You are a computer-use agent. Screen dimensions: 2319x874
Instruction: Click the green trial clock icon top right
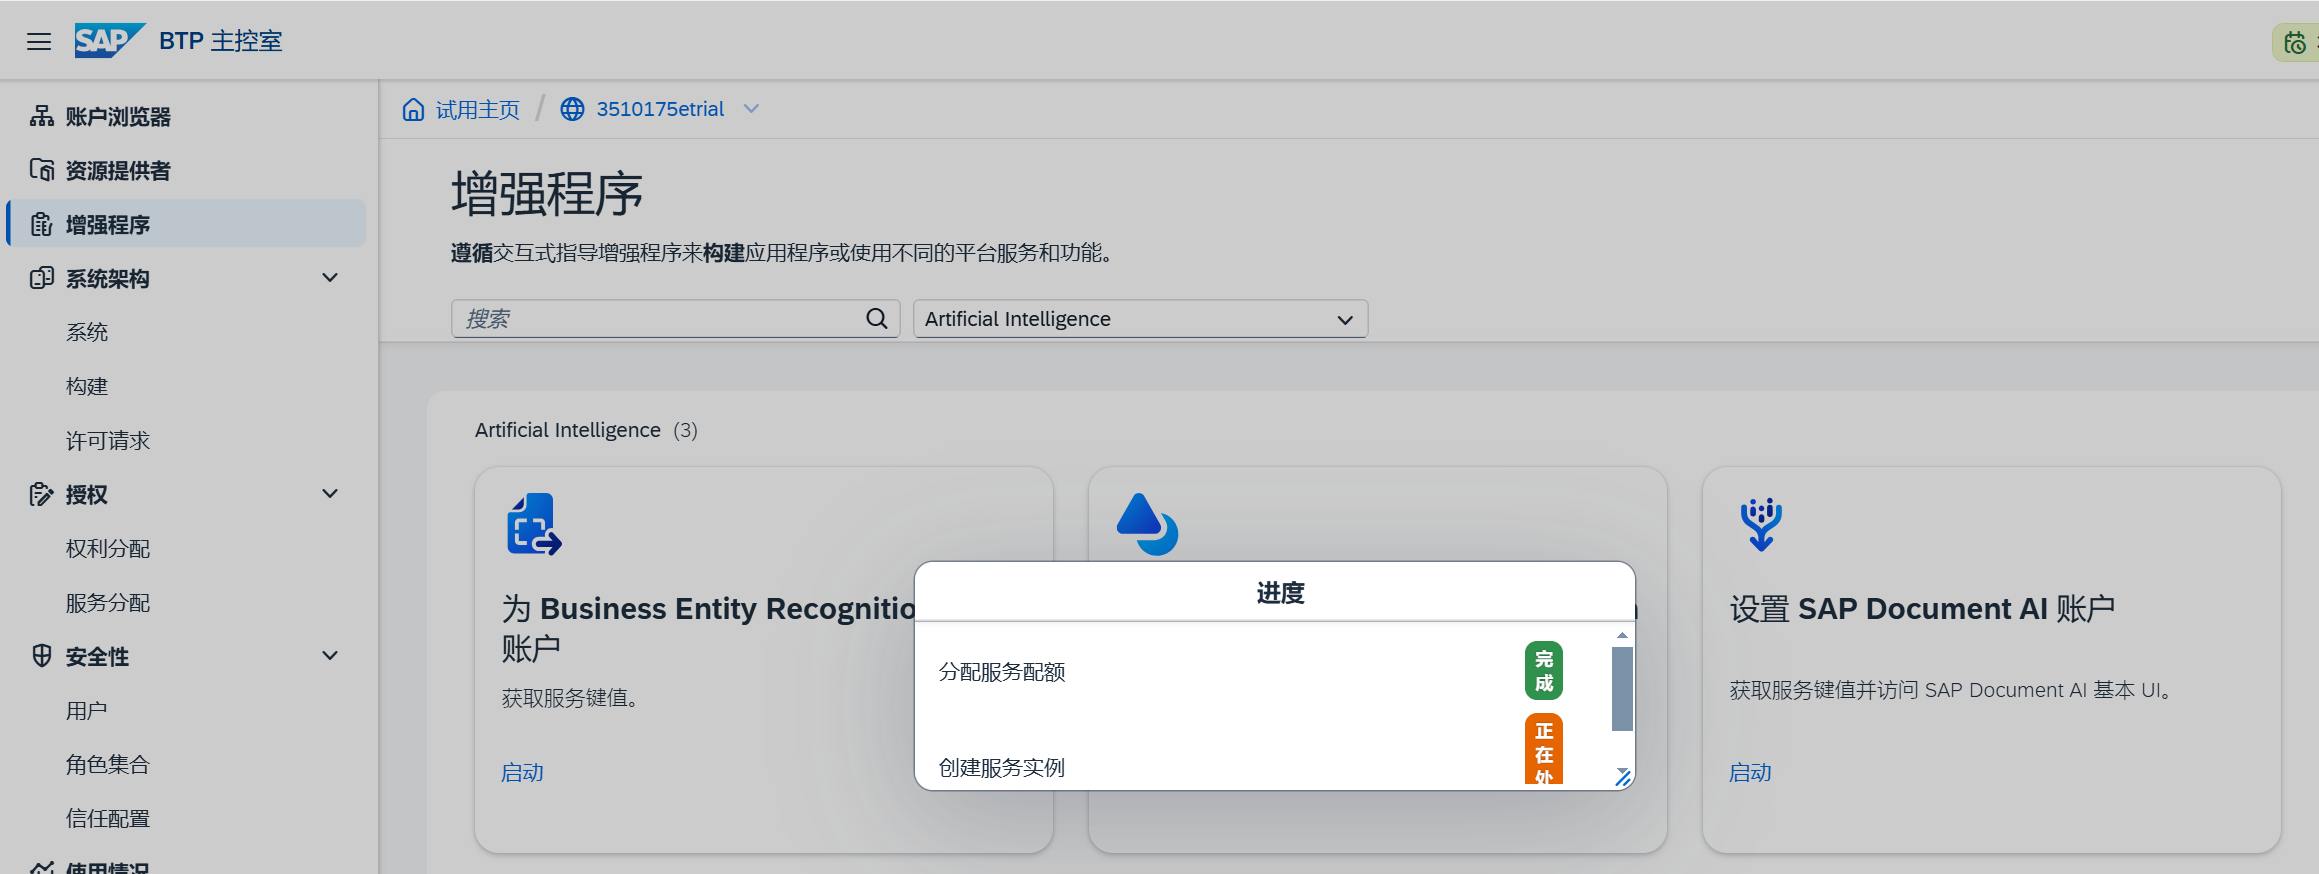2294,43
